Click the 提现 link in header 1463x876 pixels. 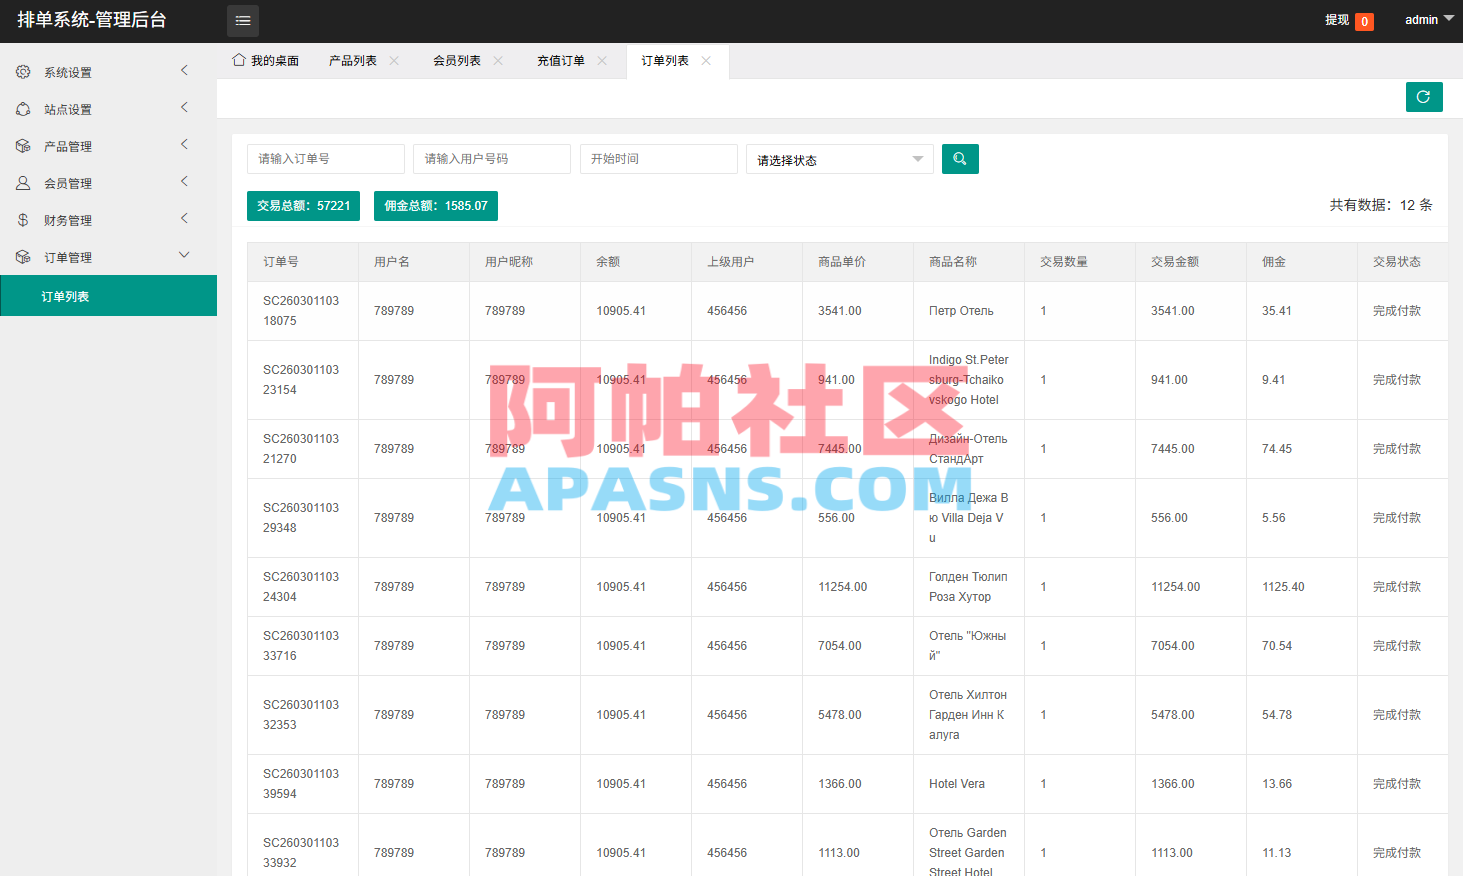(x=1337, y=20)
